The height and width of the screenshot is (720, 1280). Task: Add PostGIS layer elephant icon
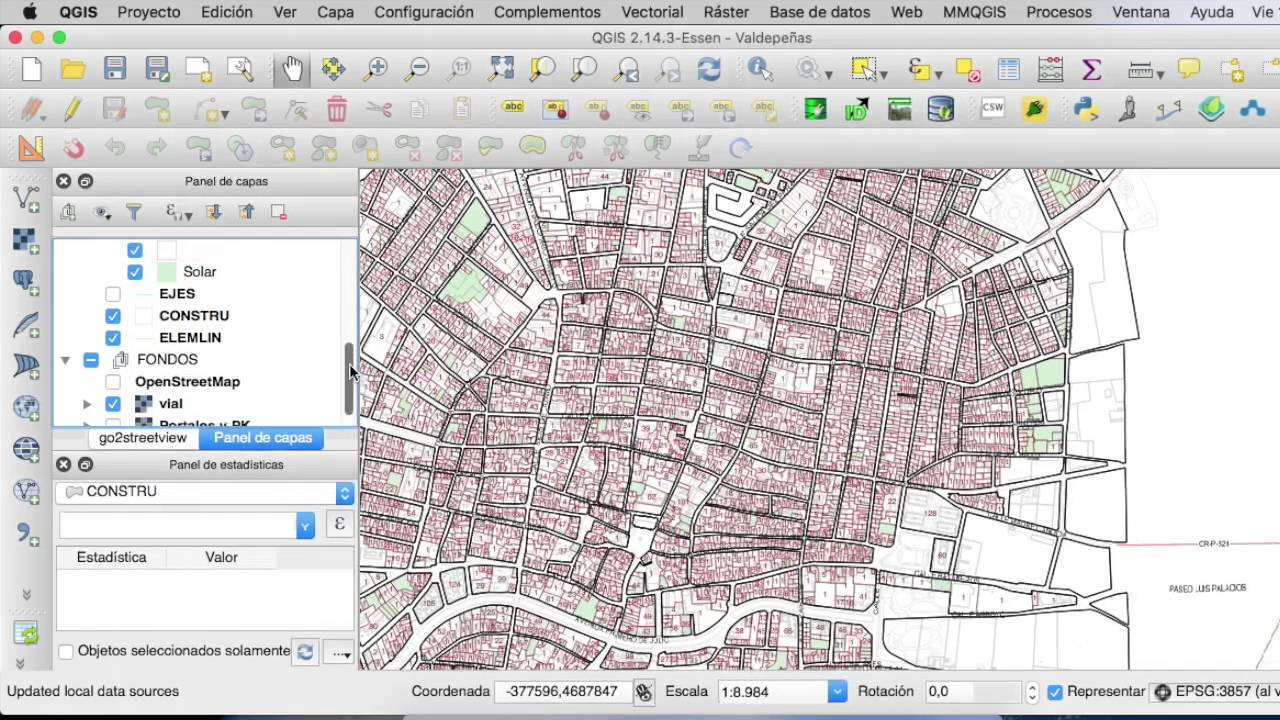click(26, 282)
